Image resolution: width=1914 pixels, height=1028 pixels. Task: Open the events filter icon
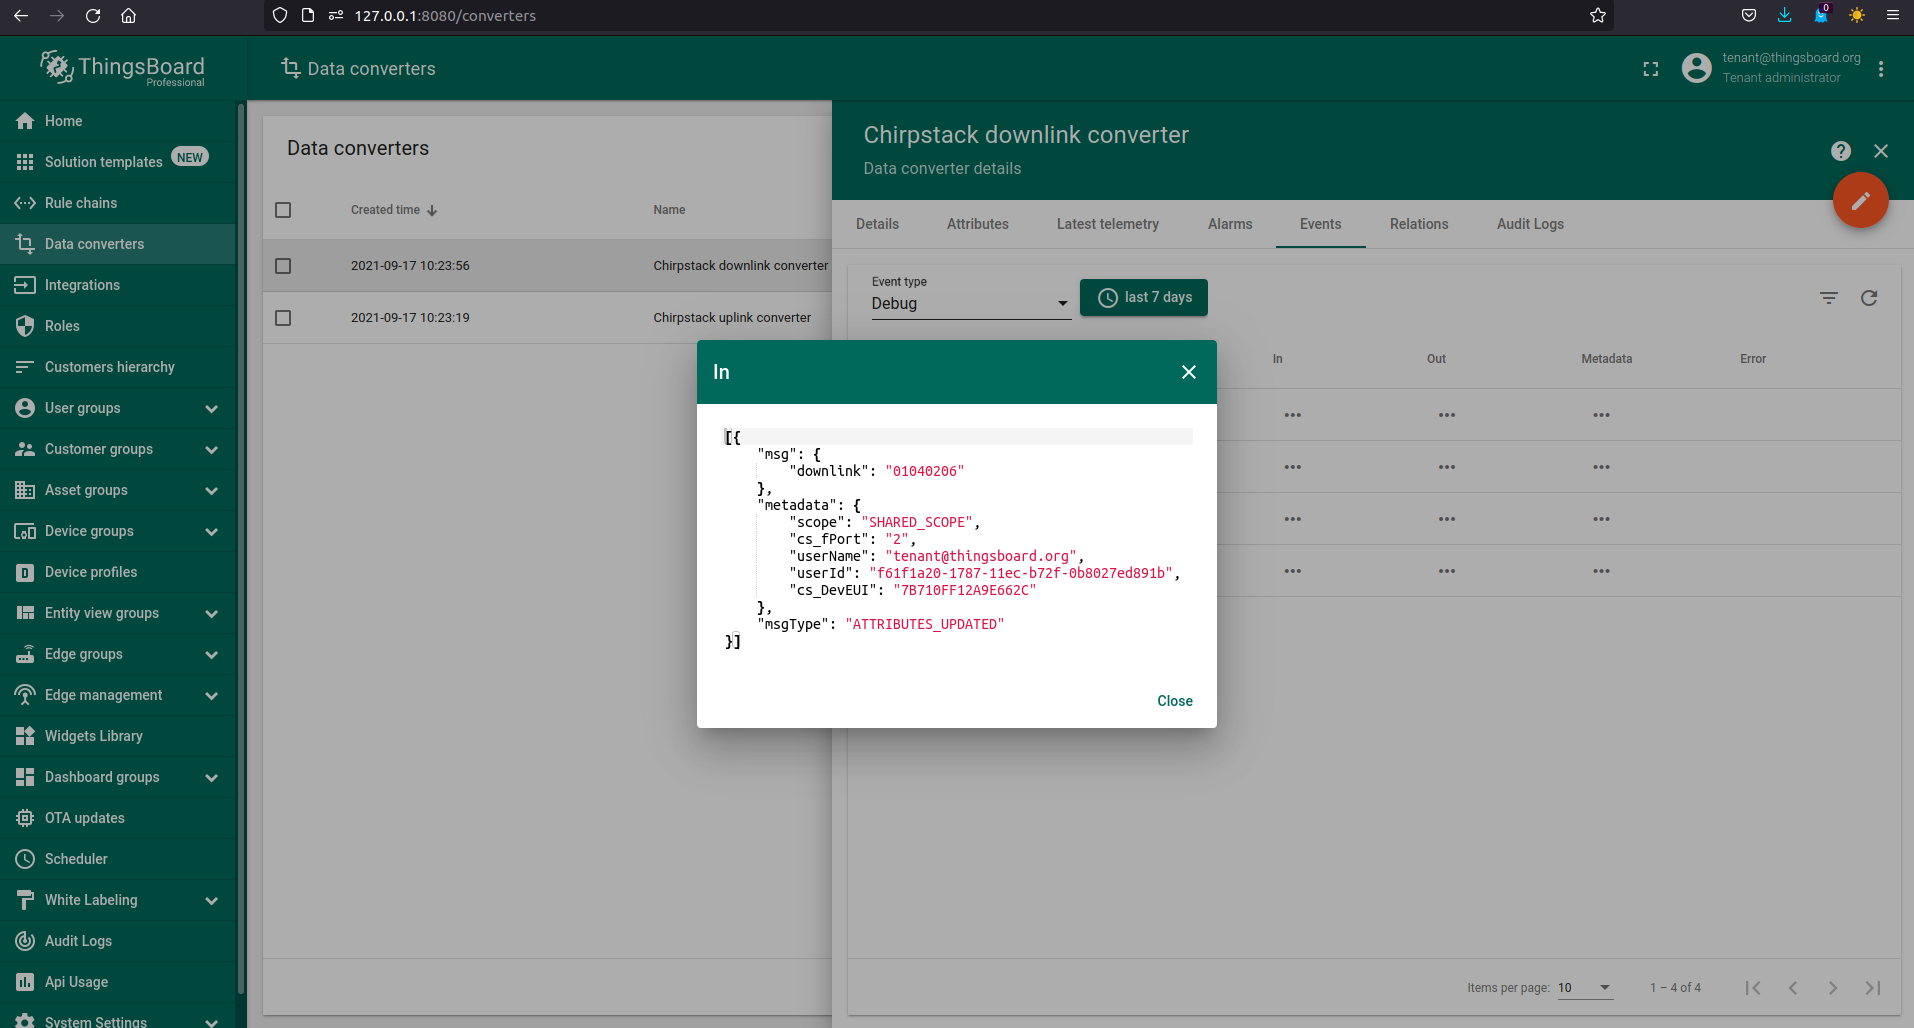pyautogui.click(x=1828, y=298)
